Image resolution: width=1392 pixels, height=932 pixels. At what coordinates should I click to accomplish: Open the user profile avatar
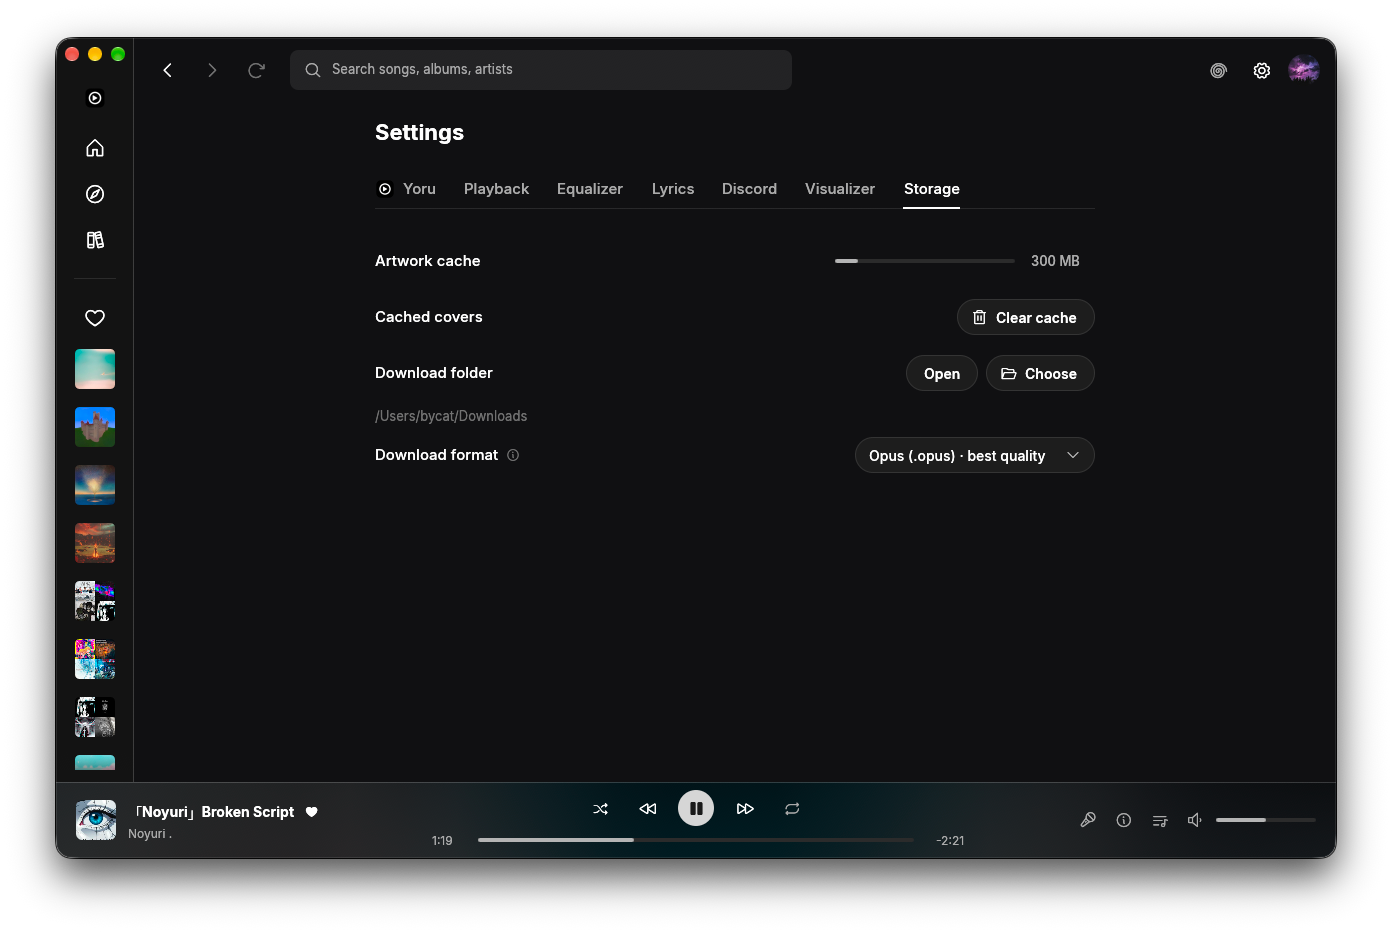coord(1304,69)
